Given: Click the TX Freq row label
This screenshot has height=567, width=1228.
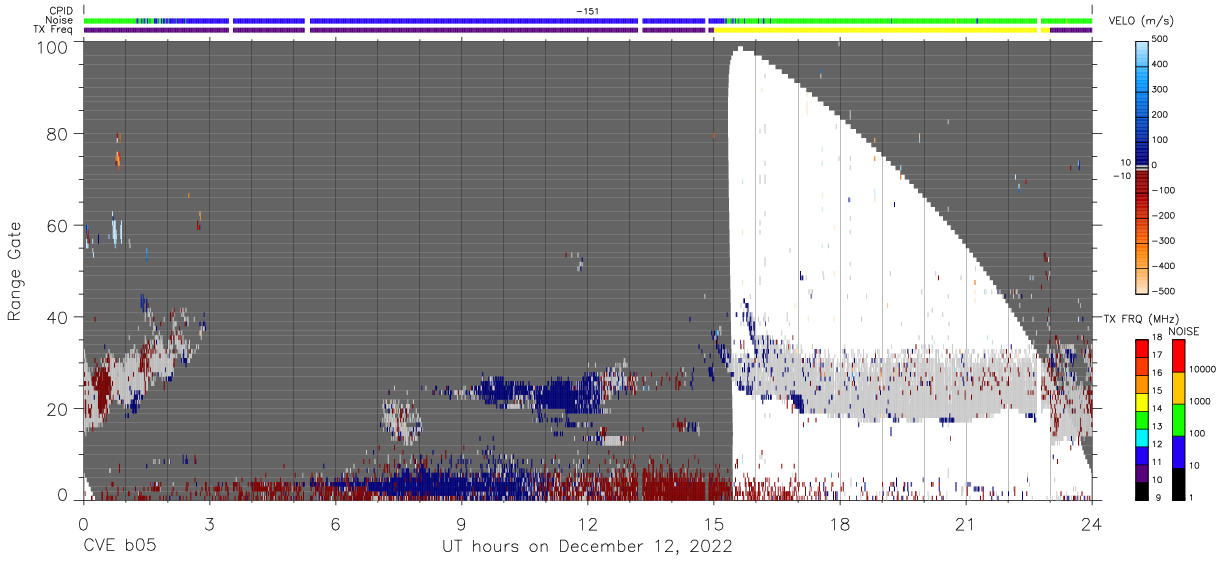Looking at the screenshot, I should pos(54,30).
